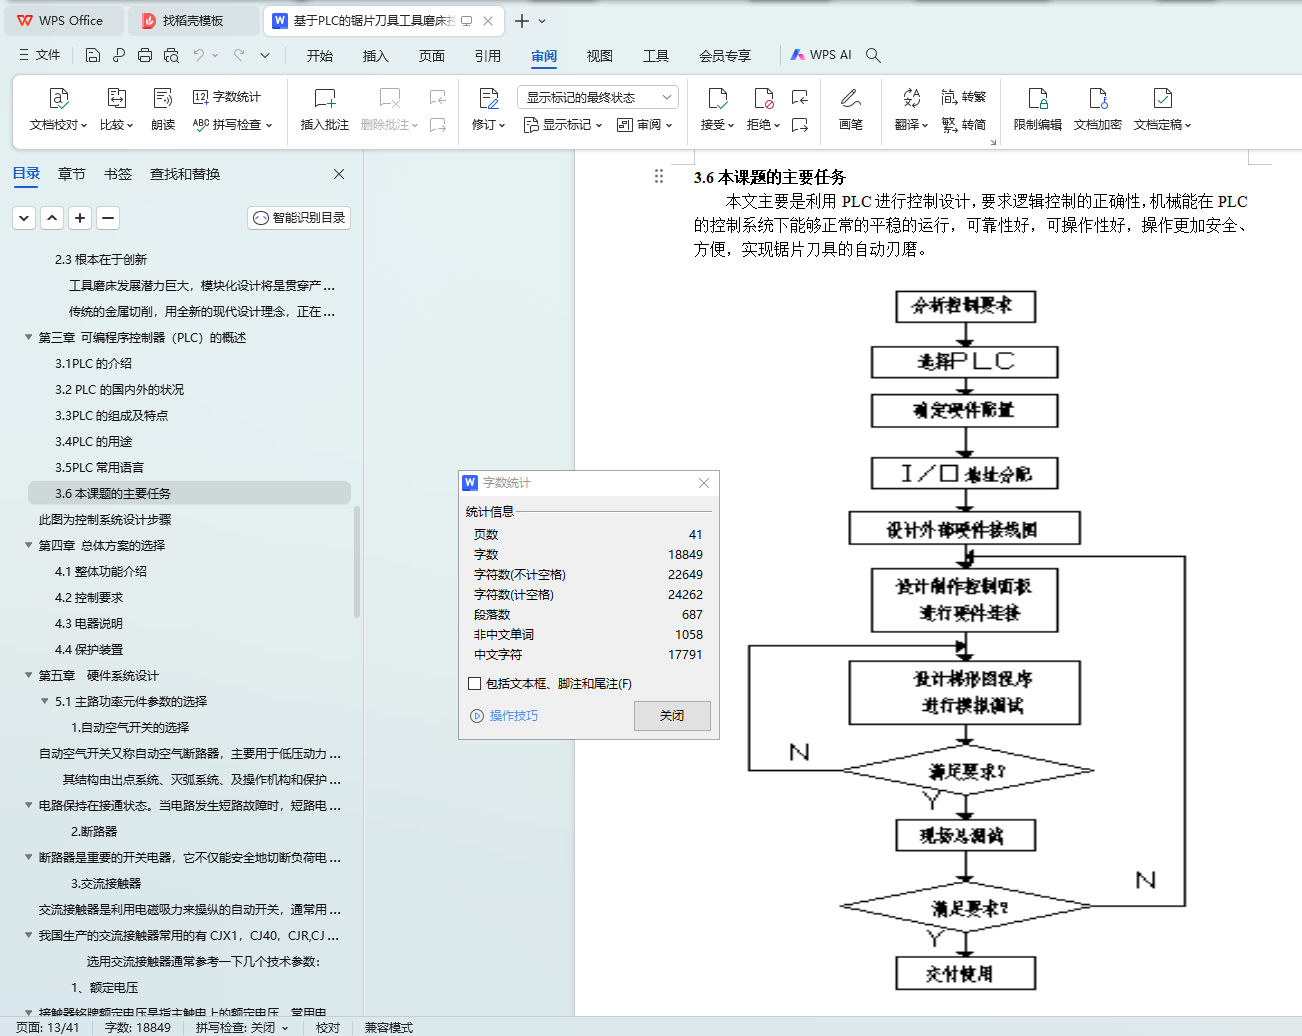Screen dimensions: 1302x1036
Task: Open the 文档校对 proofreading tool
Action: (58, 109)
